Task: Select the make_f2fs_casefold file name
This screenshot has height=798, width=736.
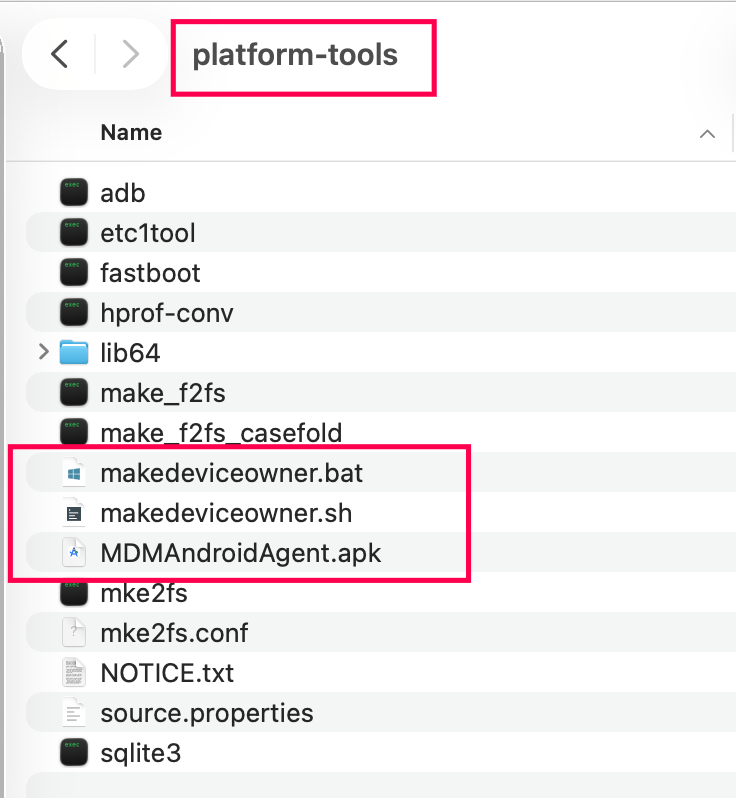Action: 221,433
